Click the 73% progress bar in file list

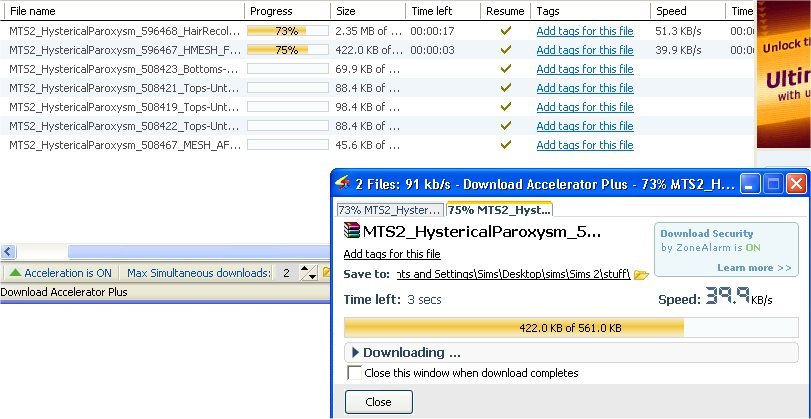[x=288, y=31]
